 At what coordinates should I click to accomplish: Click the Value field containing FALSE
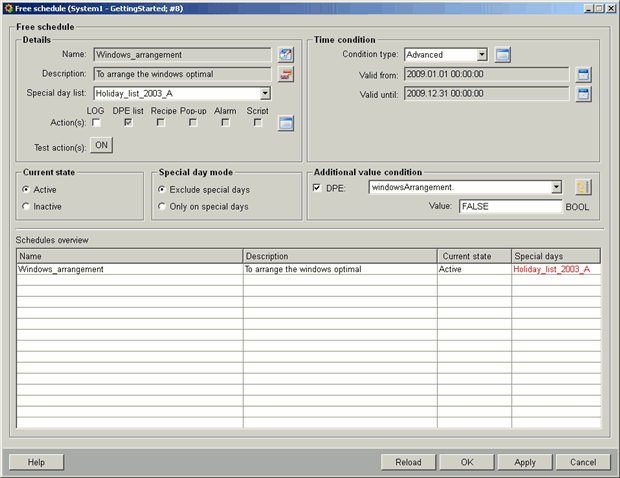[510, 206]
